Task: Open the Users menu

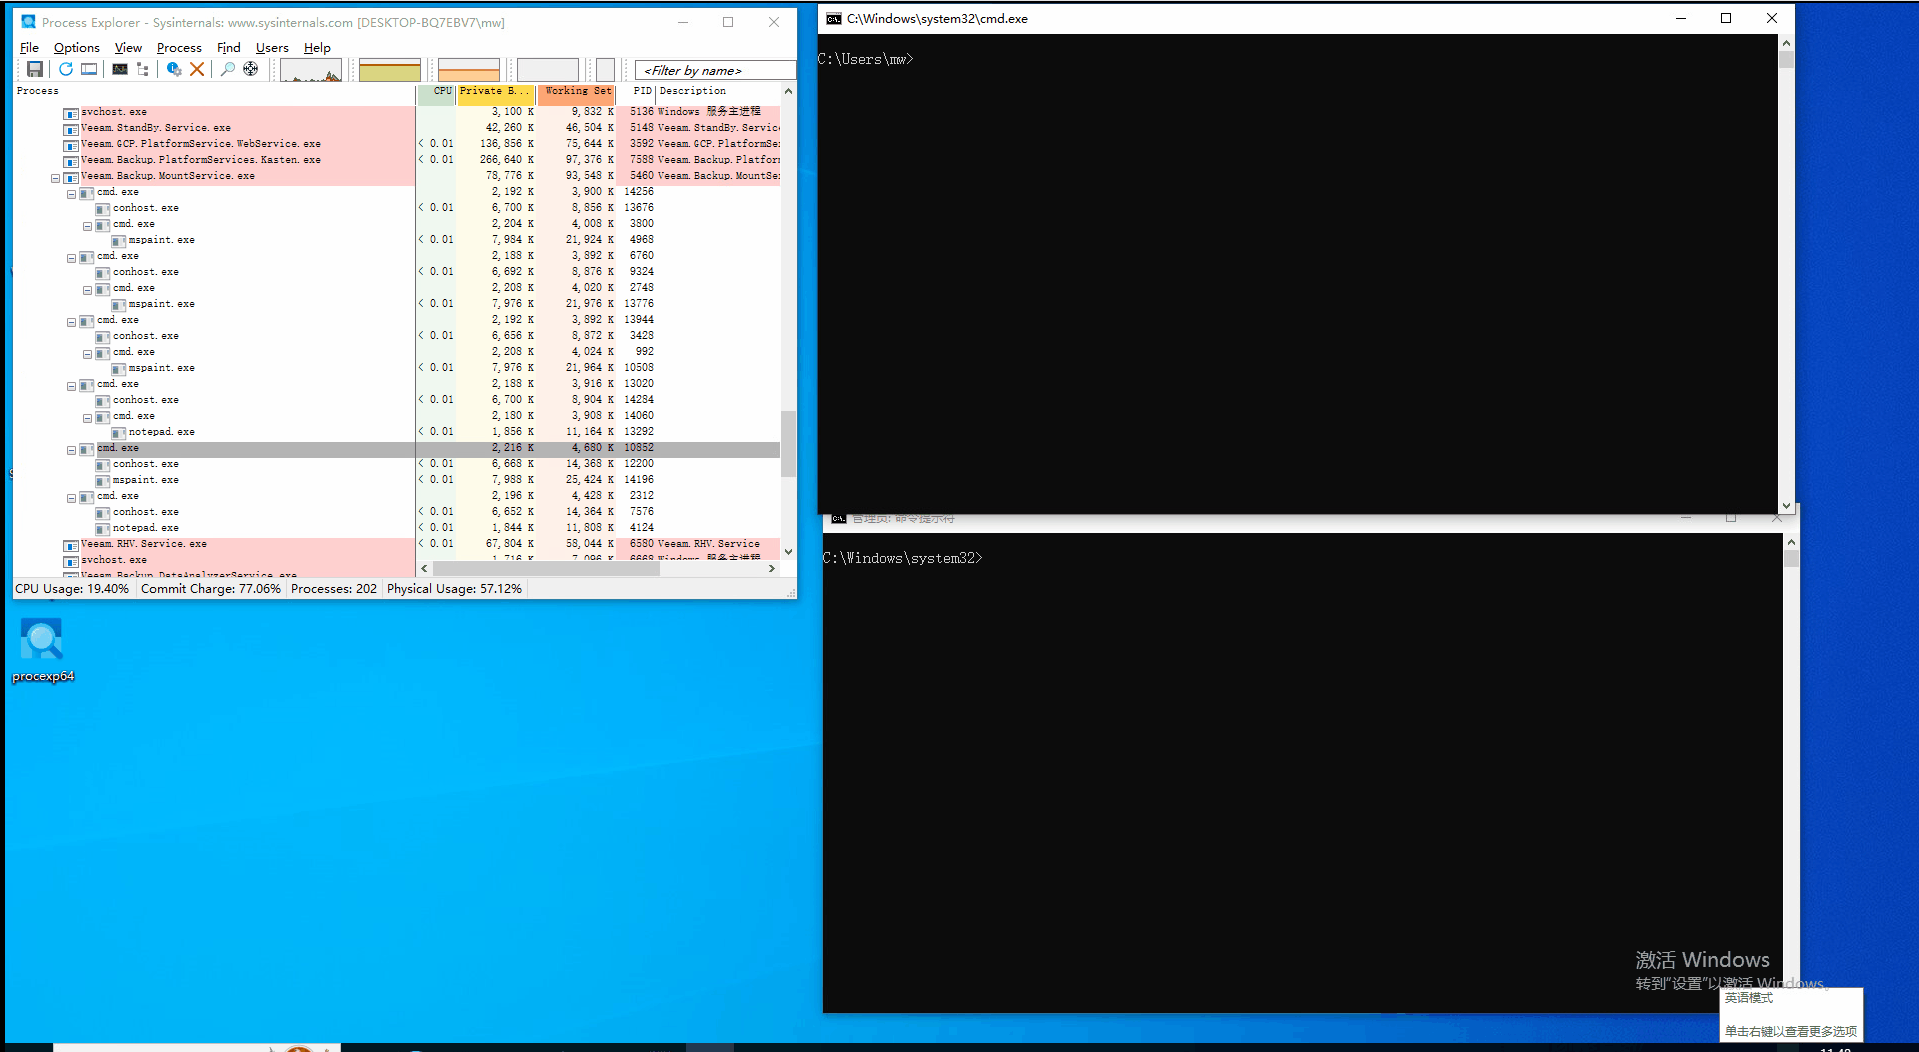Action: click(x=272, y=47)
